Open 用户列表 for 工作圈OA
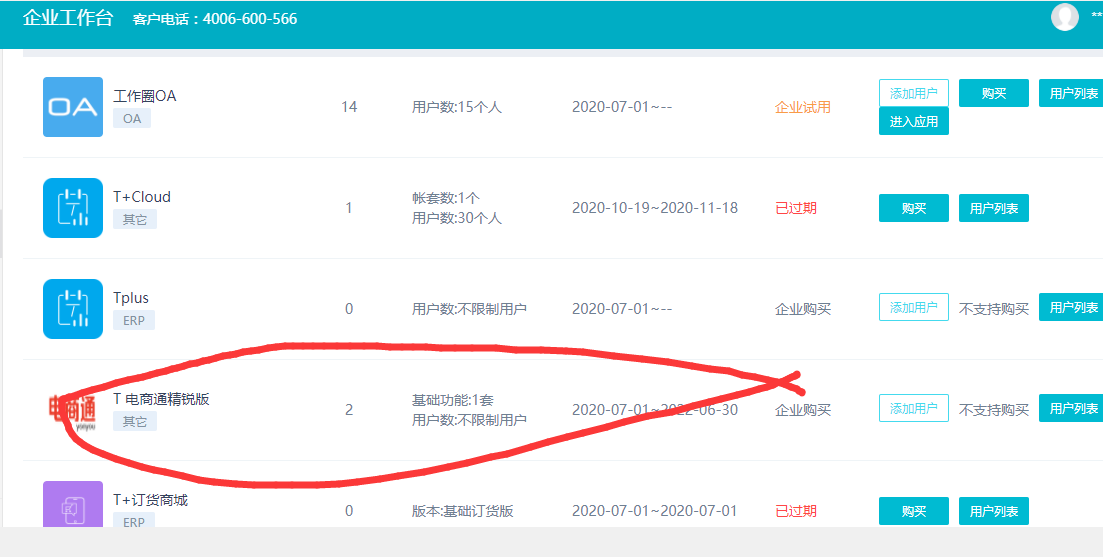The image size is (1103, 557). pos(1071,94)
